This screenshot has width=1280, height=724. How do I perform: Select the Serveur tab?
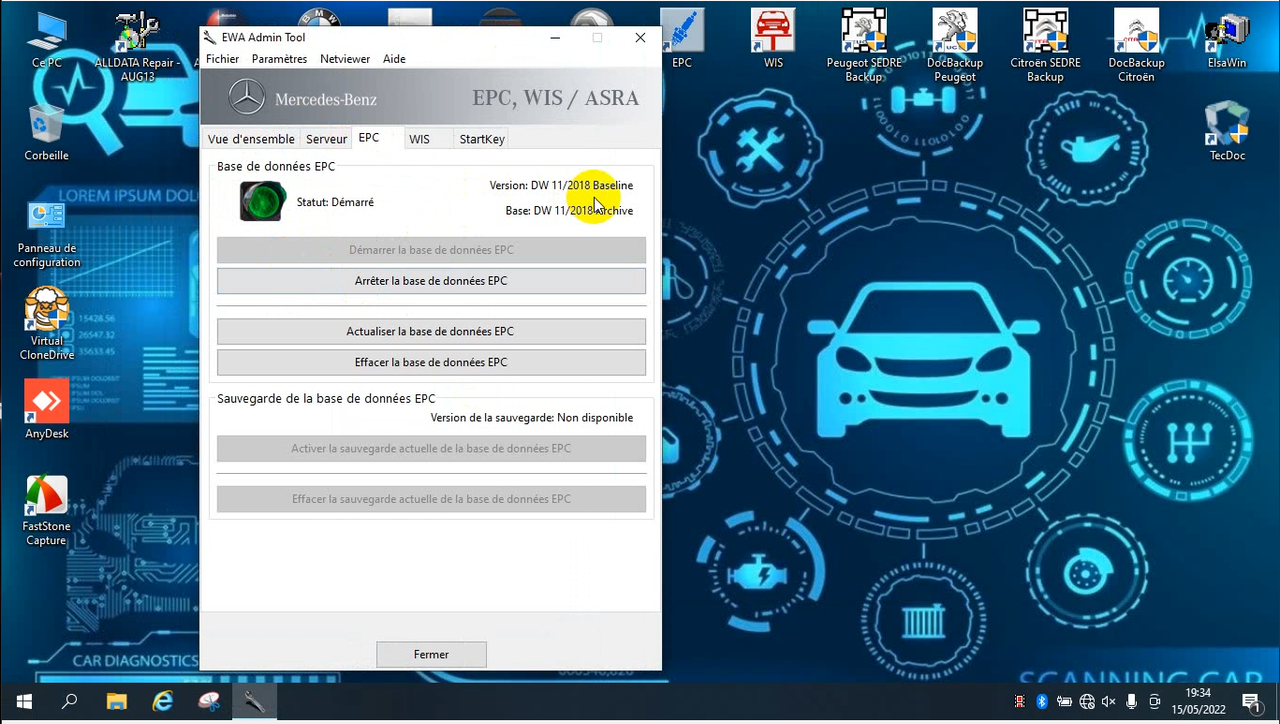pyautogui.click(x=326, y=139)
